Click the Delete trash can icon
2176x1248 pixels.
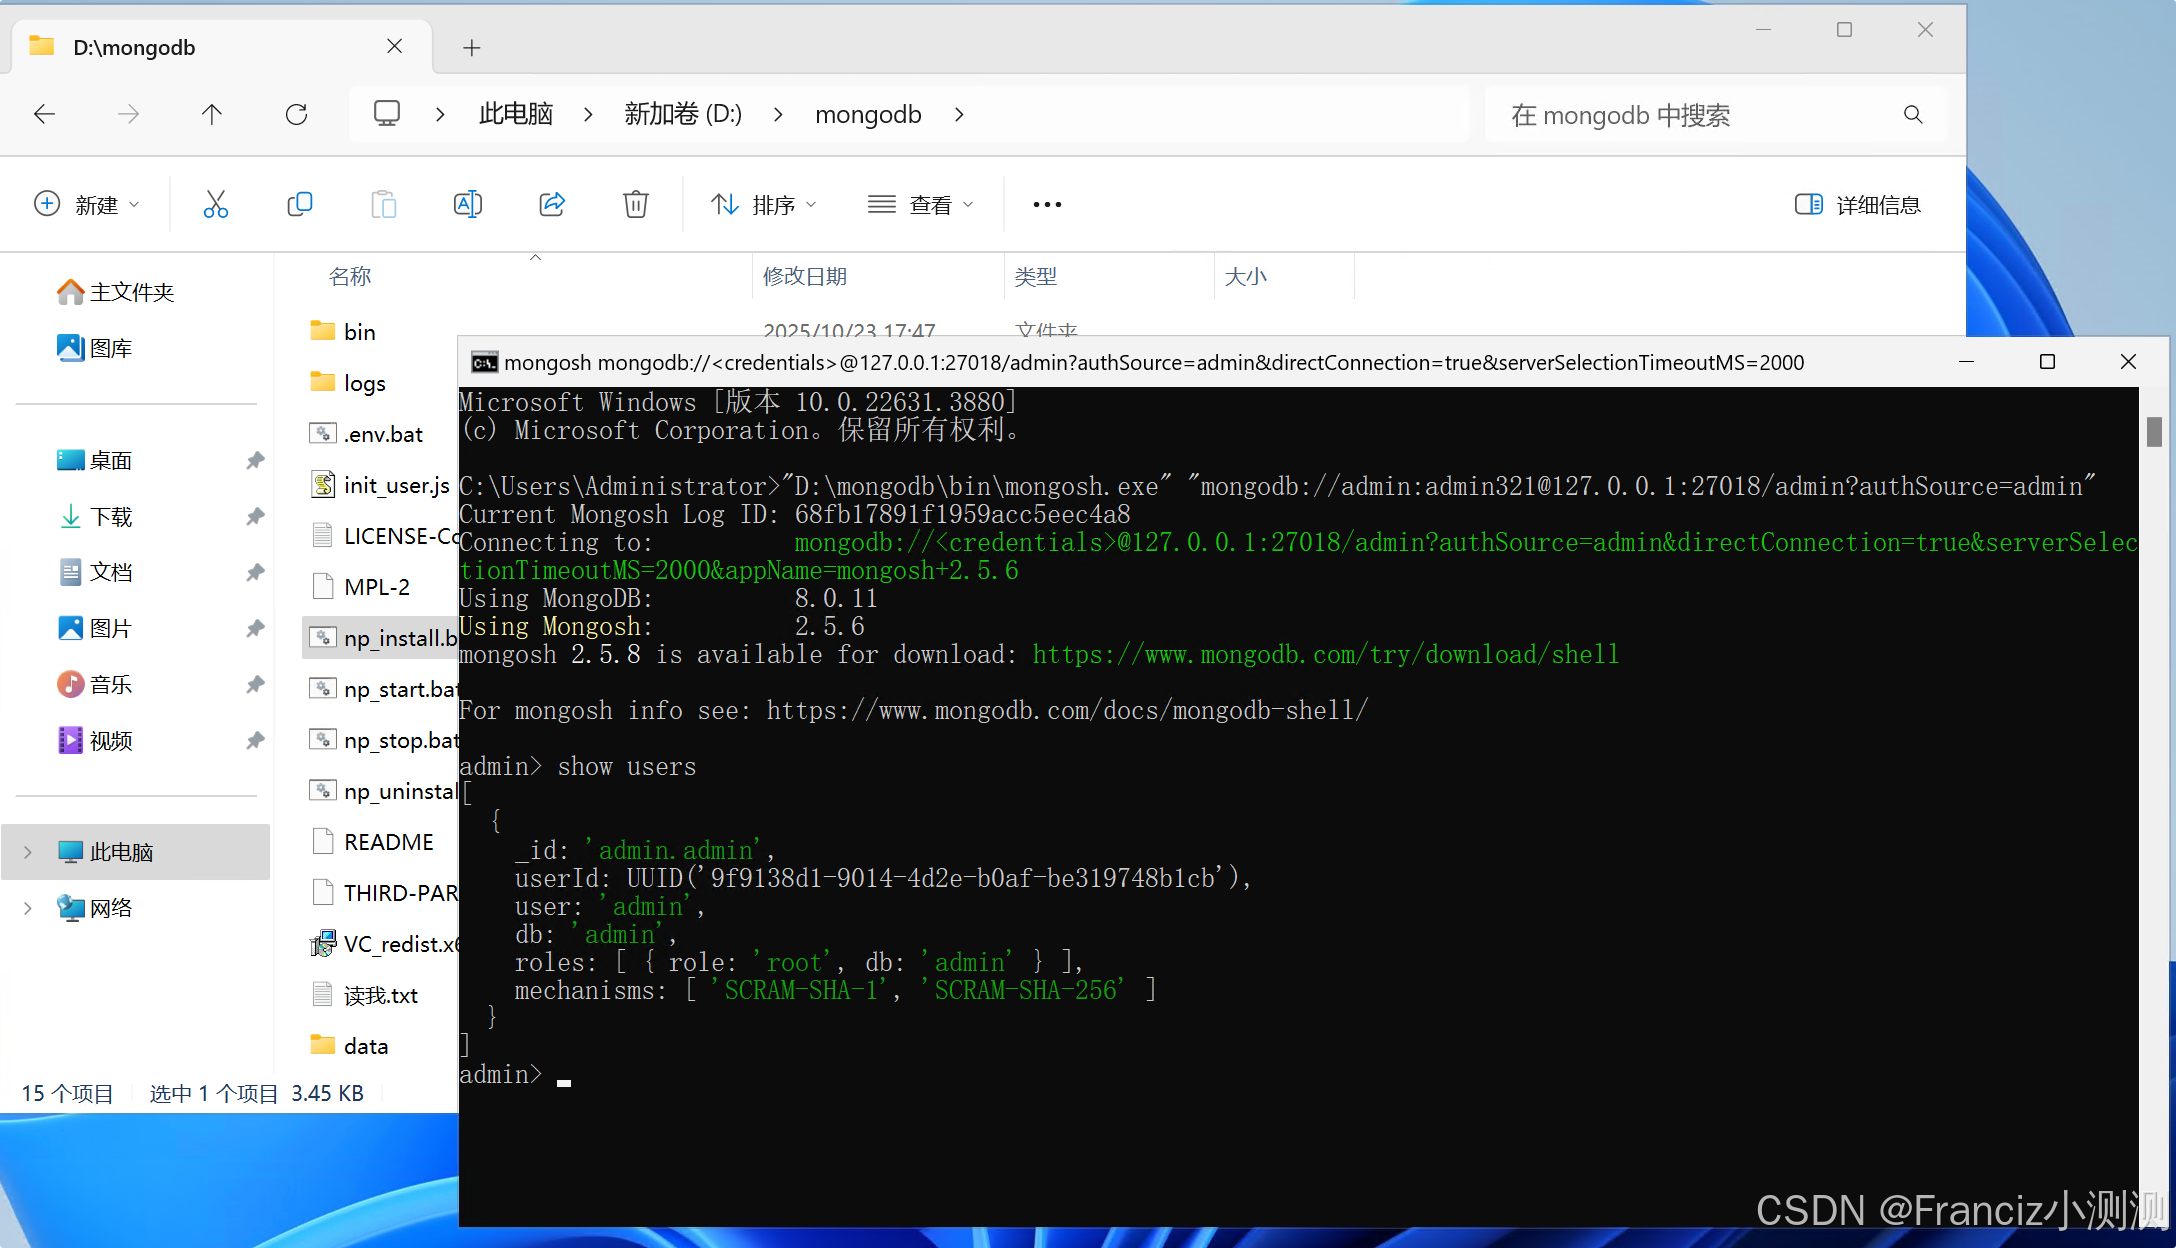point(636,205)
